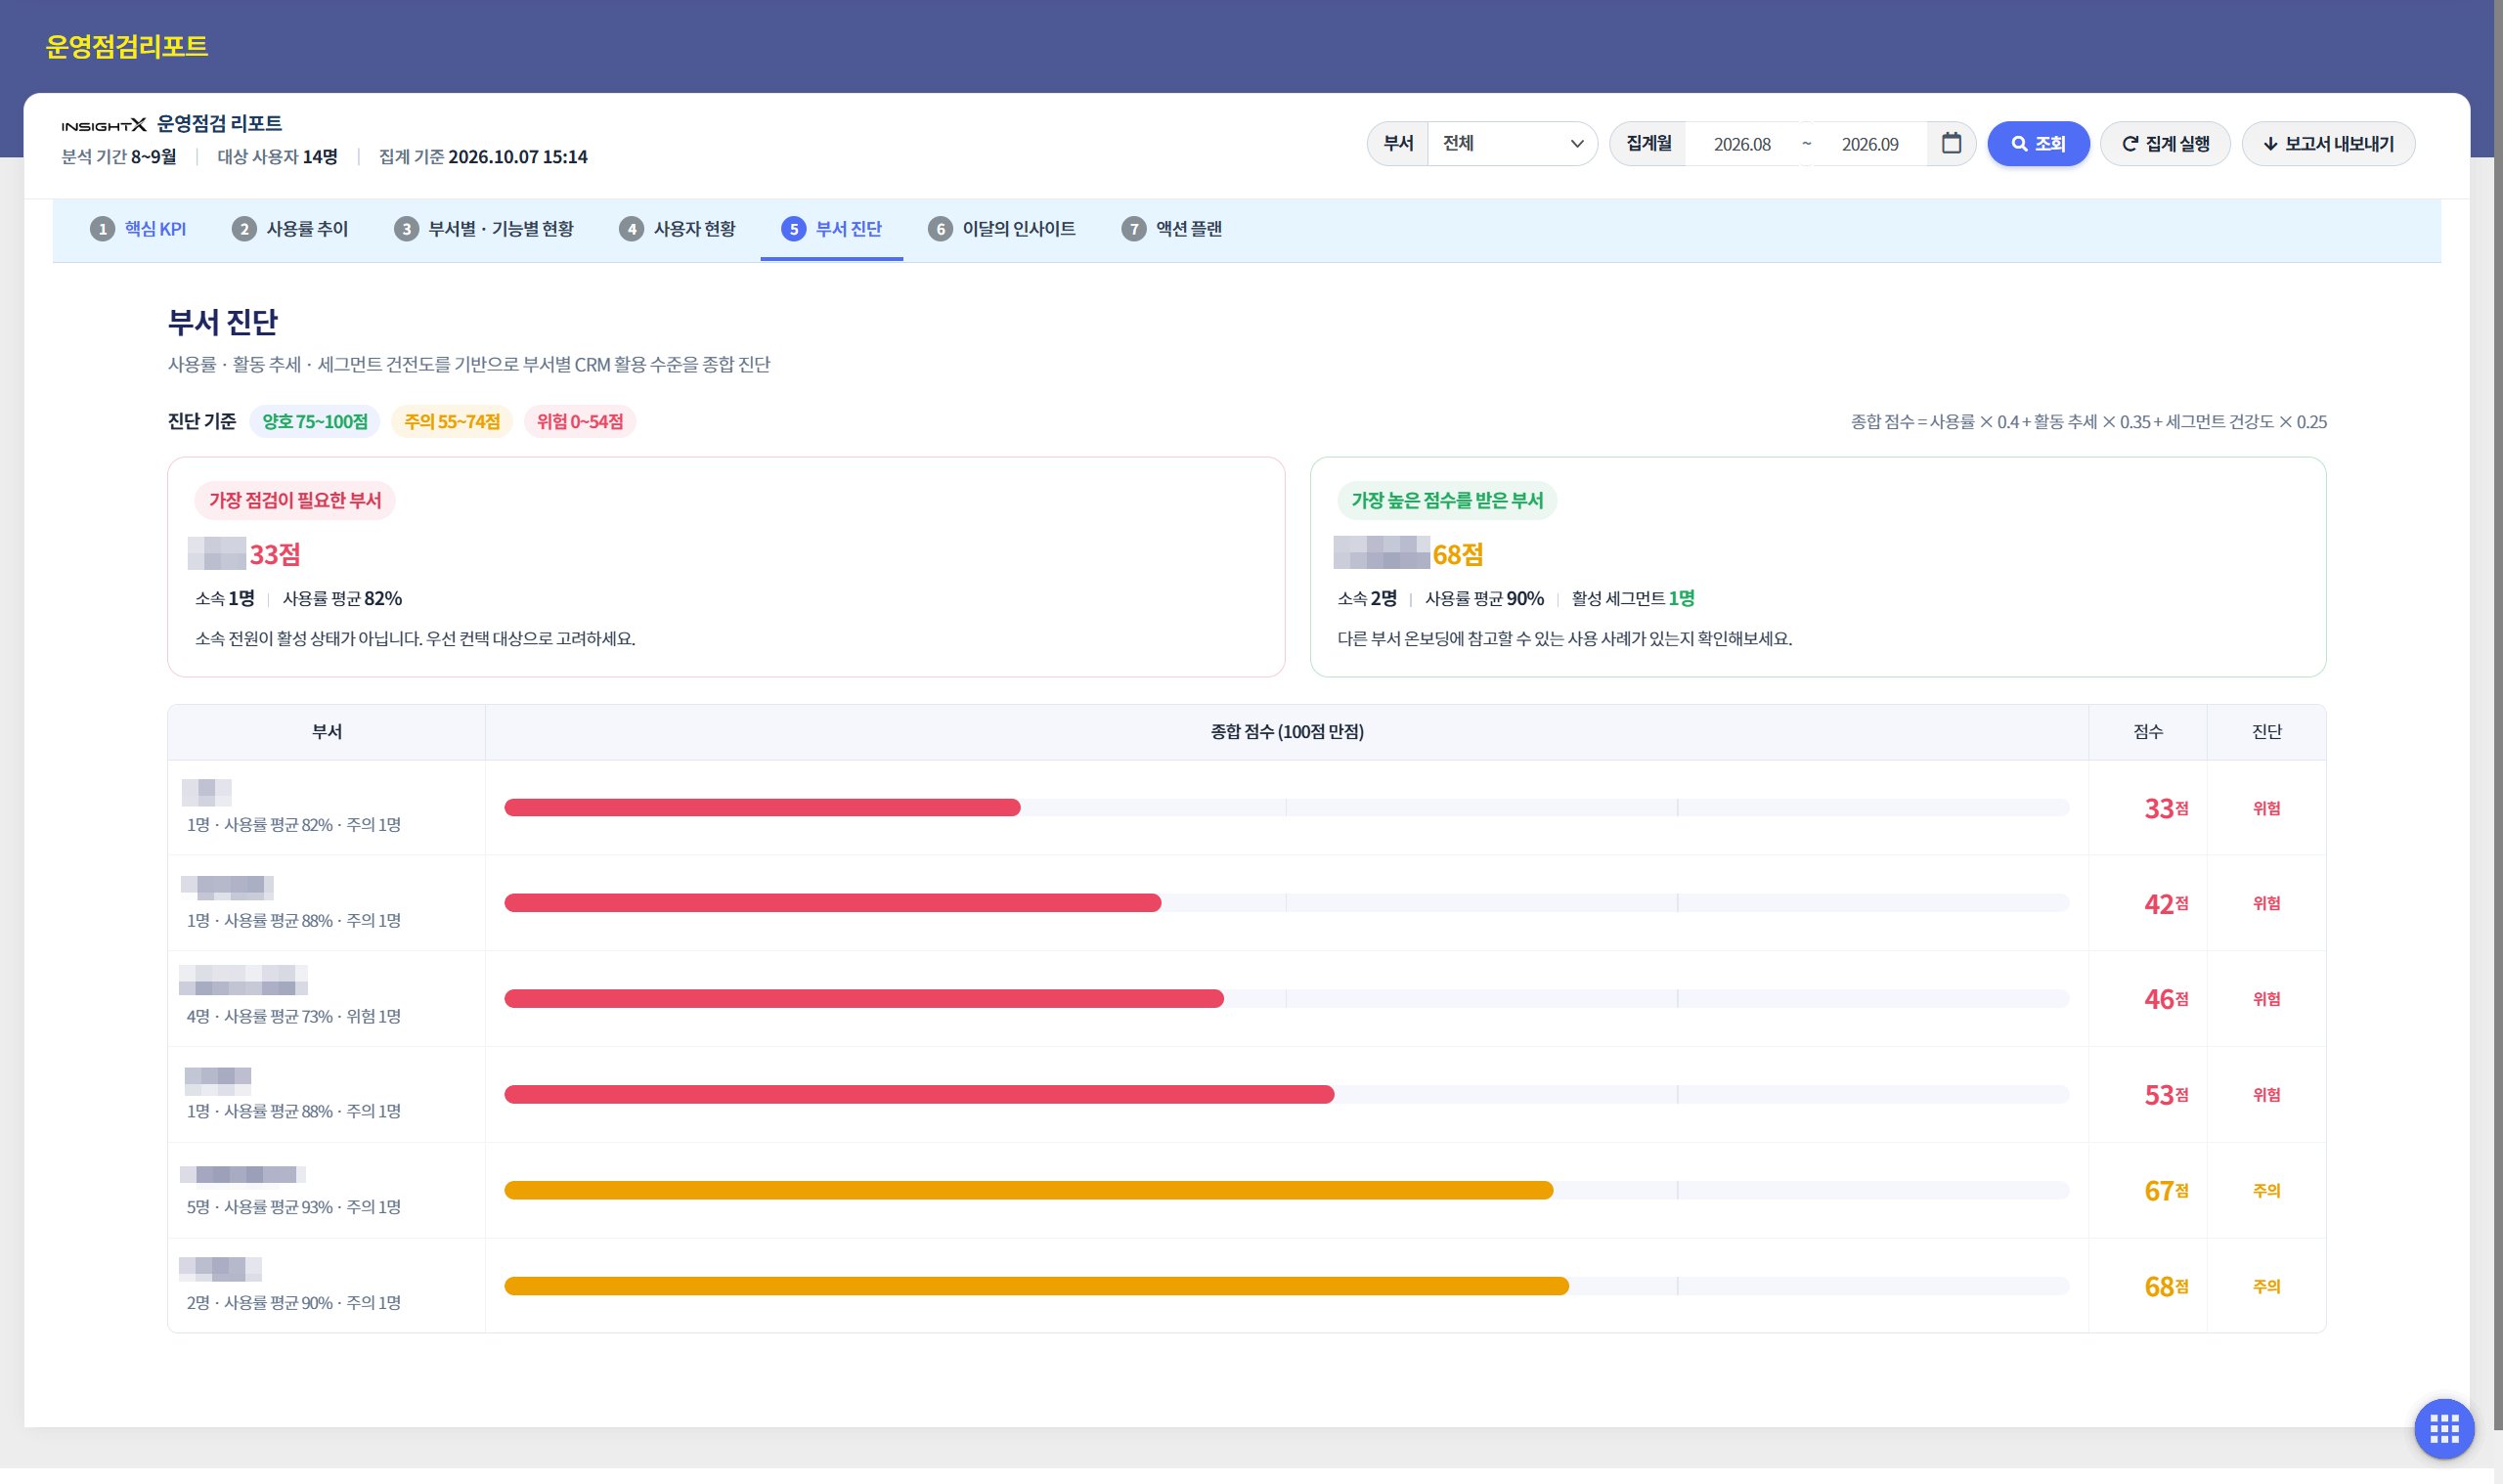
Task: Open the calendar date picker icon
Action: [1950, 143]
